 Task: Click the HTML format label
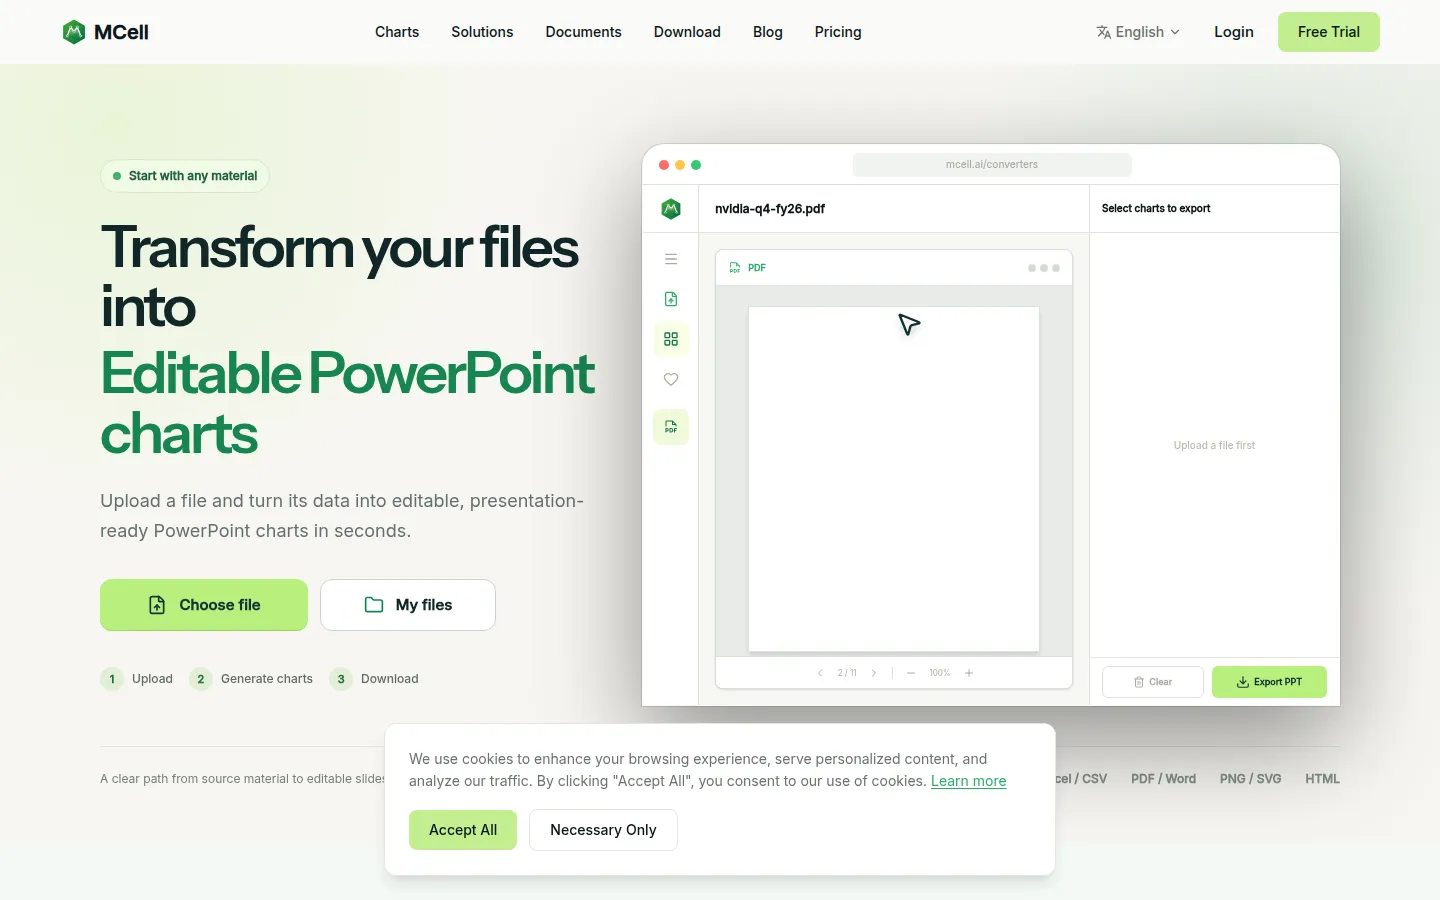pos(1322,779)
